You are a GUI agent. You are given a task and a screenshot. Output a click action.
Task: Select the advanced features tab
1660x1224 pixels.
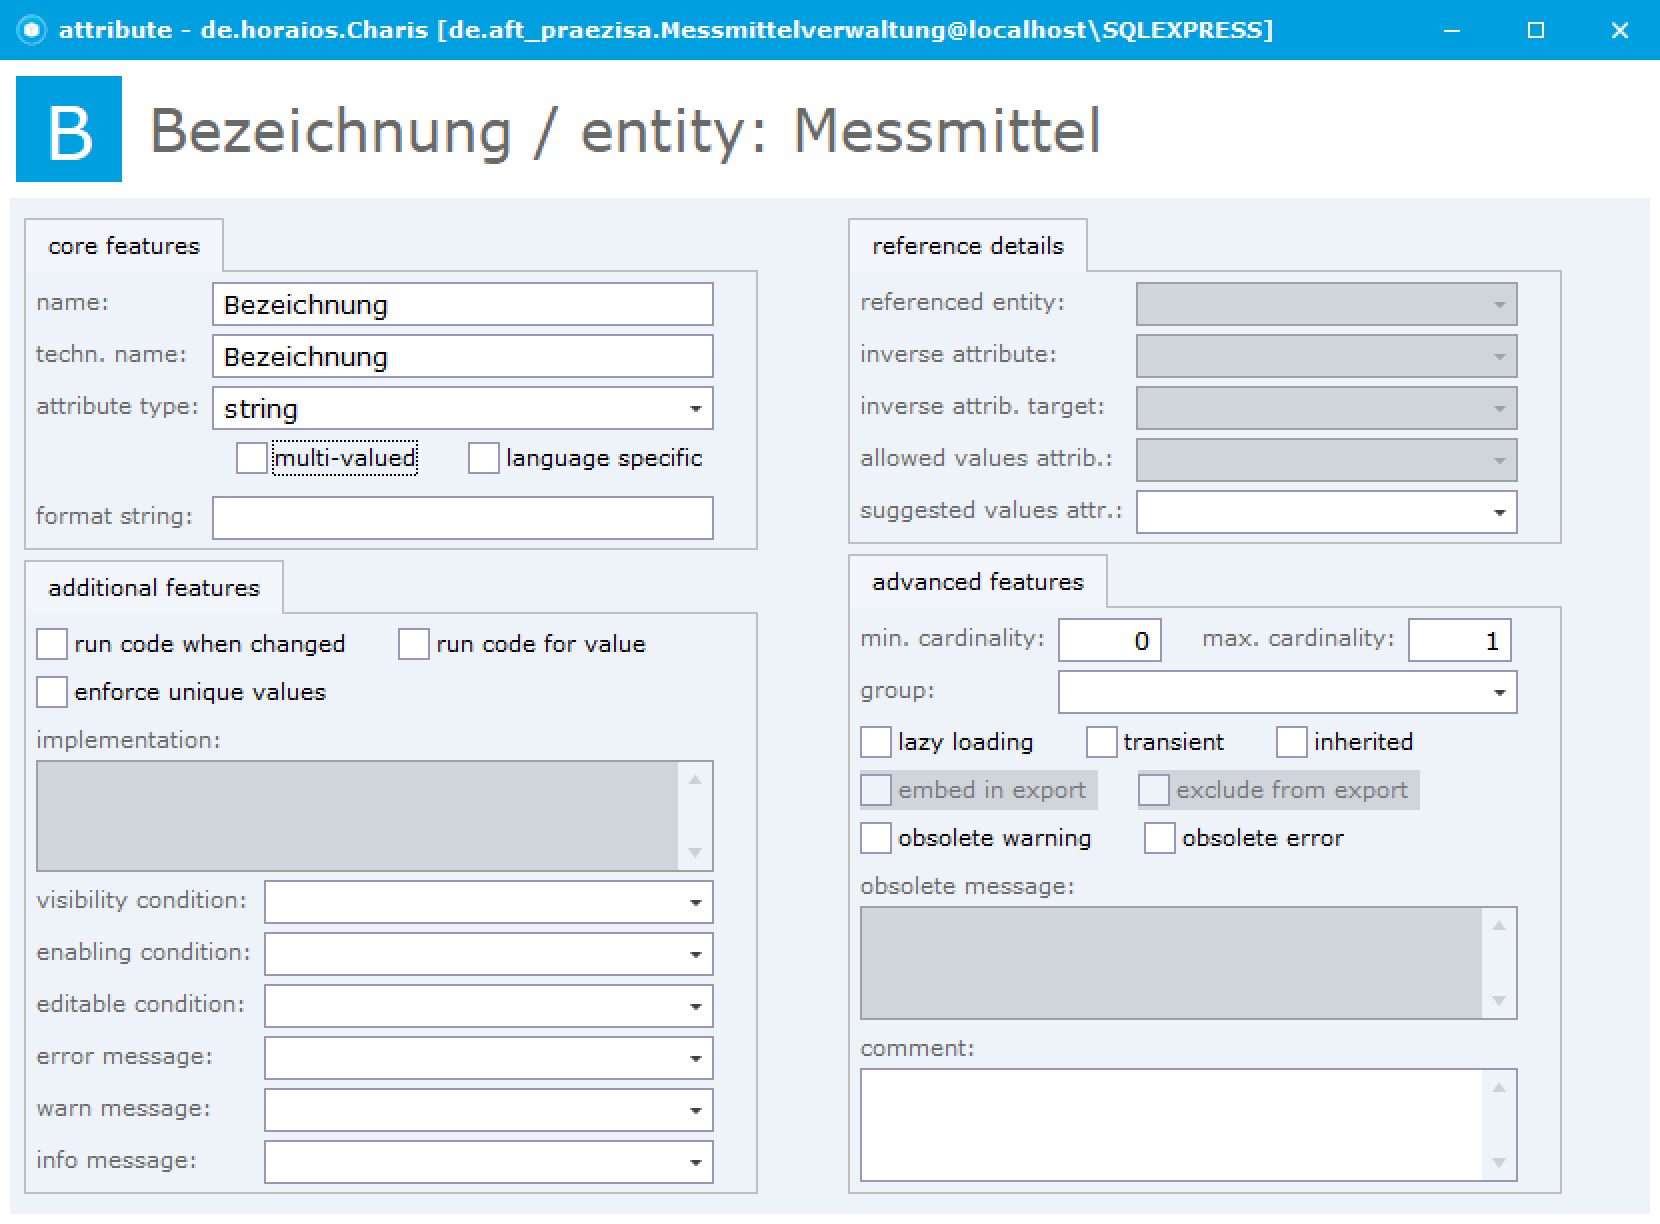pyautogui.click(x=978, y=582)
